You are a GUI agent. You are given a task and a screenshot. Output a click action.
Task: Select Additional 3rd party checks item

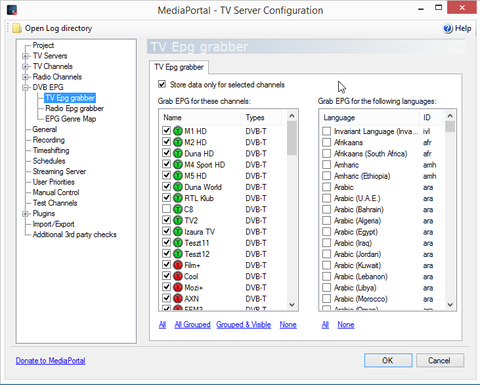[x=74, y=235]
